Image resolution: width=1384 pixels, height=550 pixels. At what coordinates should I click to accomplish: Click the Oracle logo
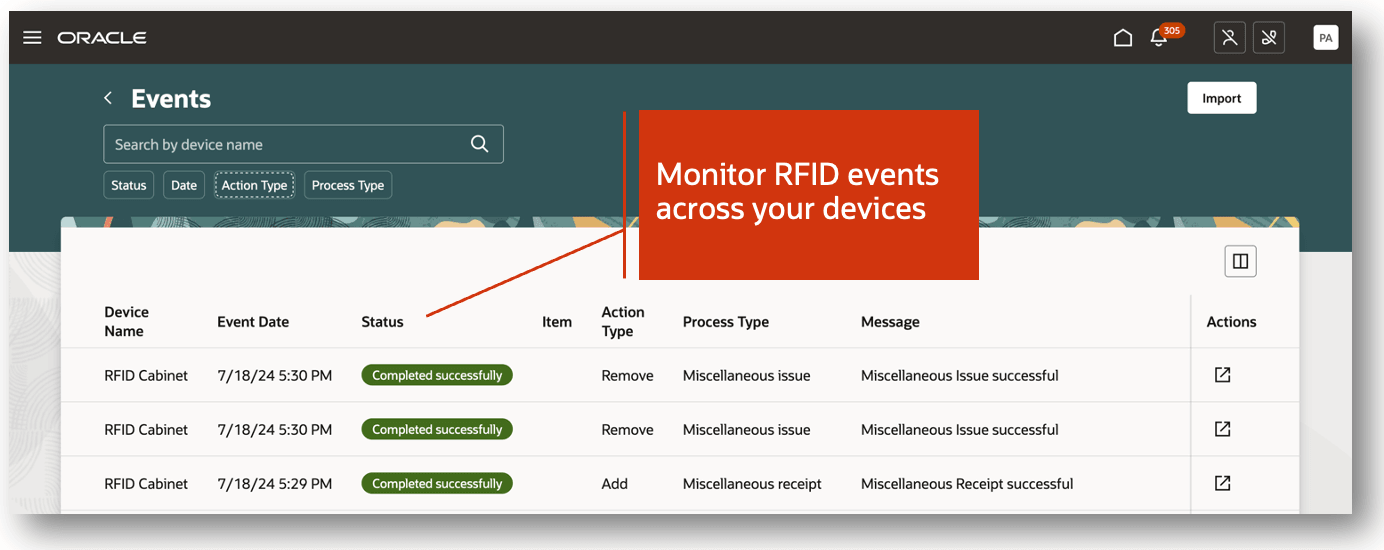pos(102,38)
